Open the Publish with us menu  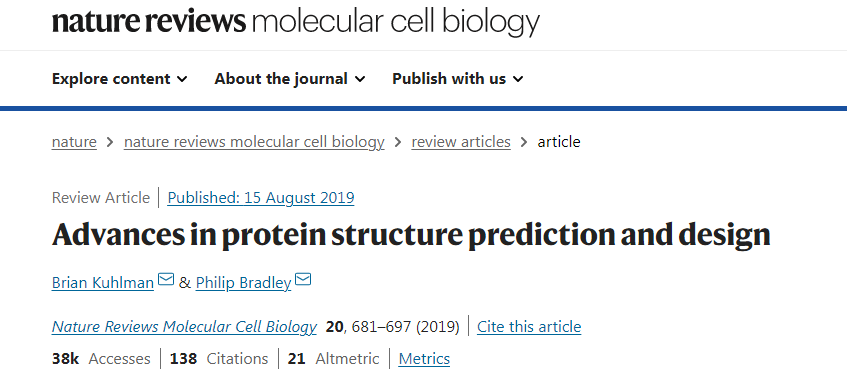(x=458, y=79)
